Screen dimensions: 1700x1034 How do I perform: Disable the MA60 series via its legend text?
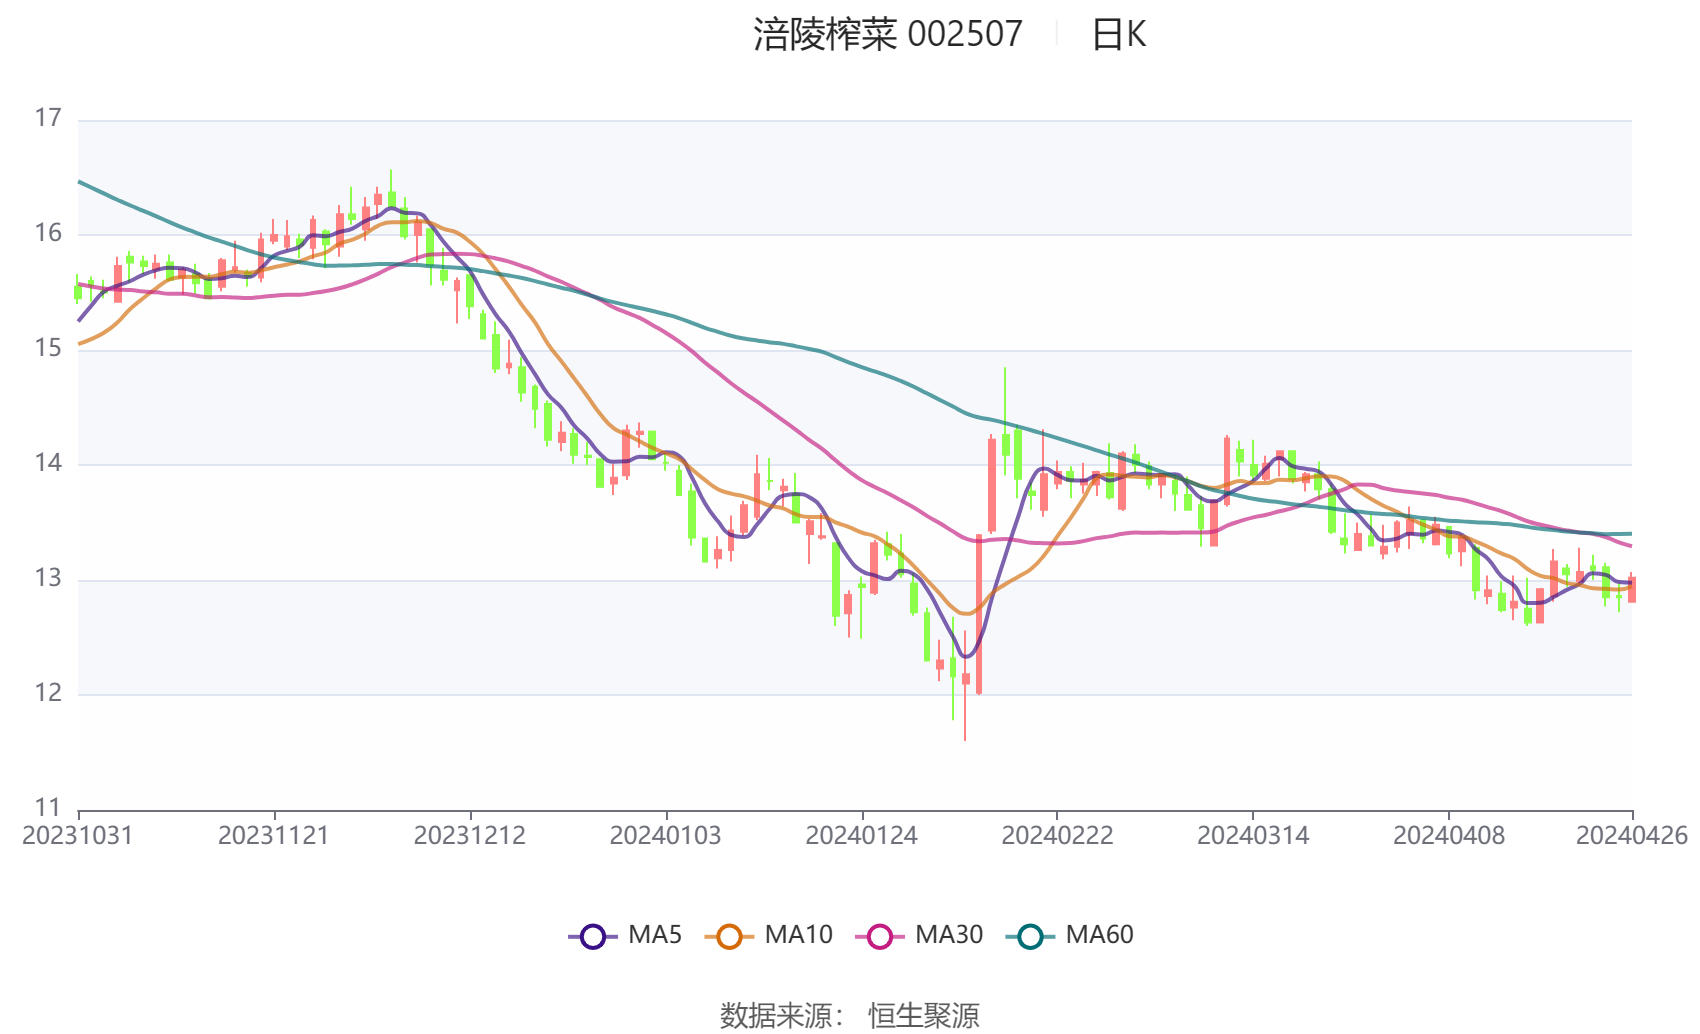point(1099,935)
